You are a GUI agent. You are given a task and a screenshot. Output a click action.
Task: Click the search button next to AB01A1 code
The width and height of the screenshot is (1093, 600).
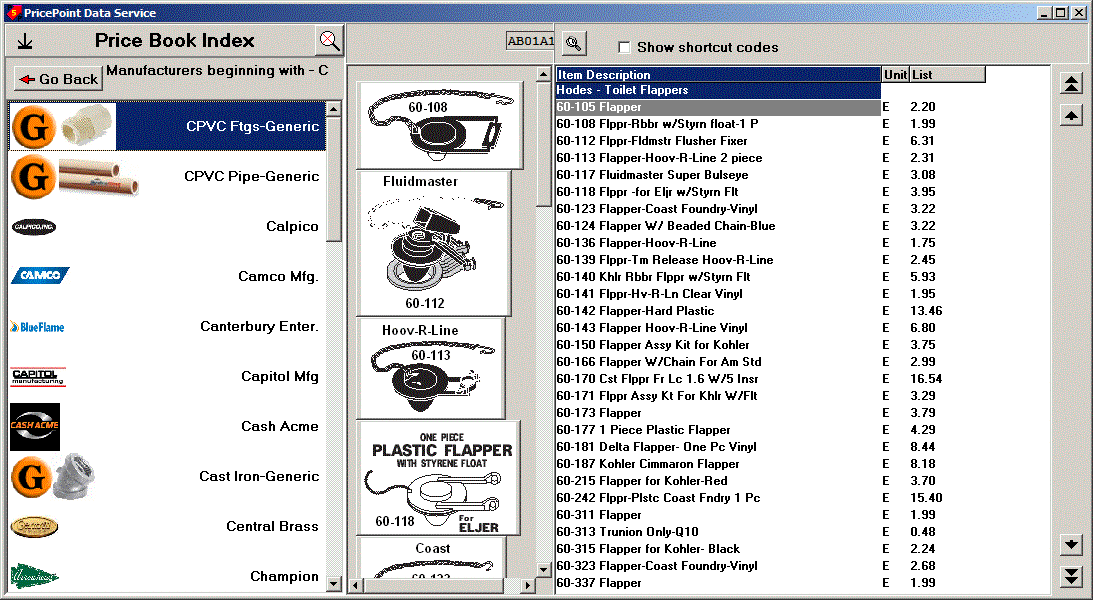pyautogui.click(x=574, y=43)
